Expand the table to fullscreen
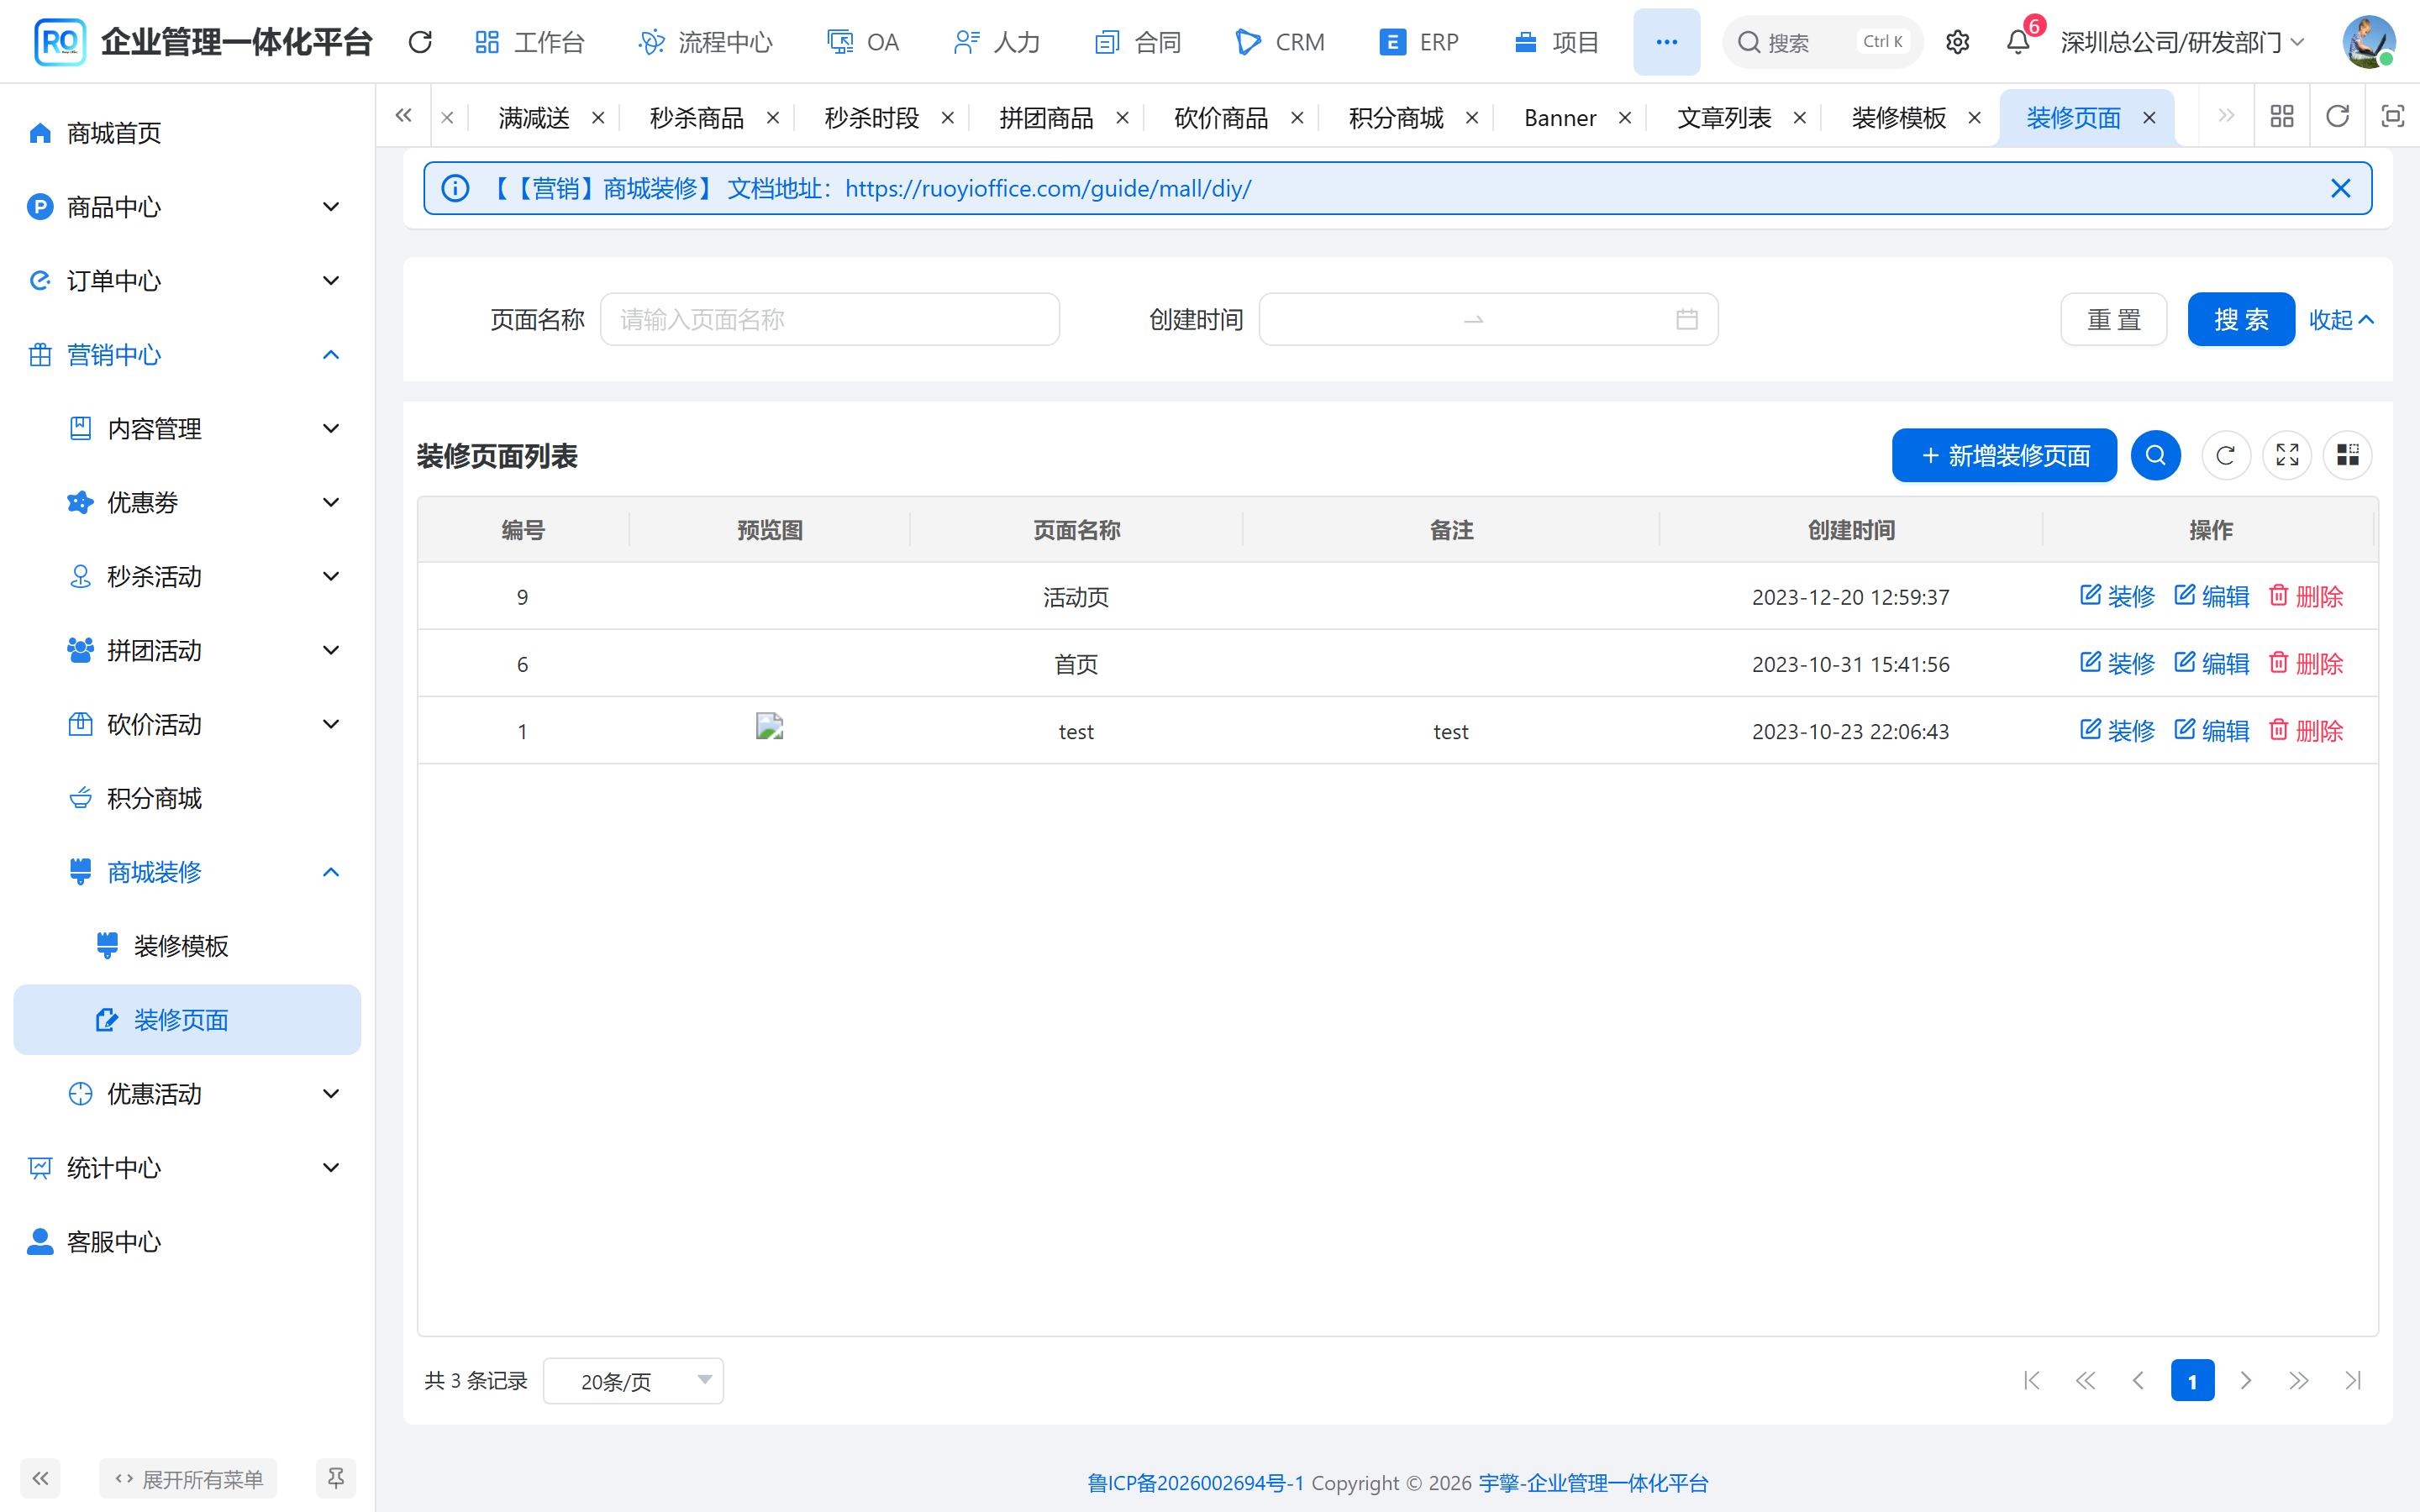 [x=2287, y=456]
